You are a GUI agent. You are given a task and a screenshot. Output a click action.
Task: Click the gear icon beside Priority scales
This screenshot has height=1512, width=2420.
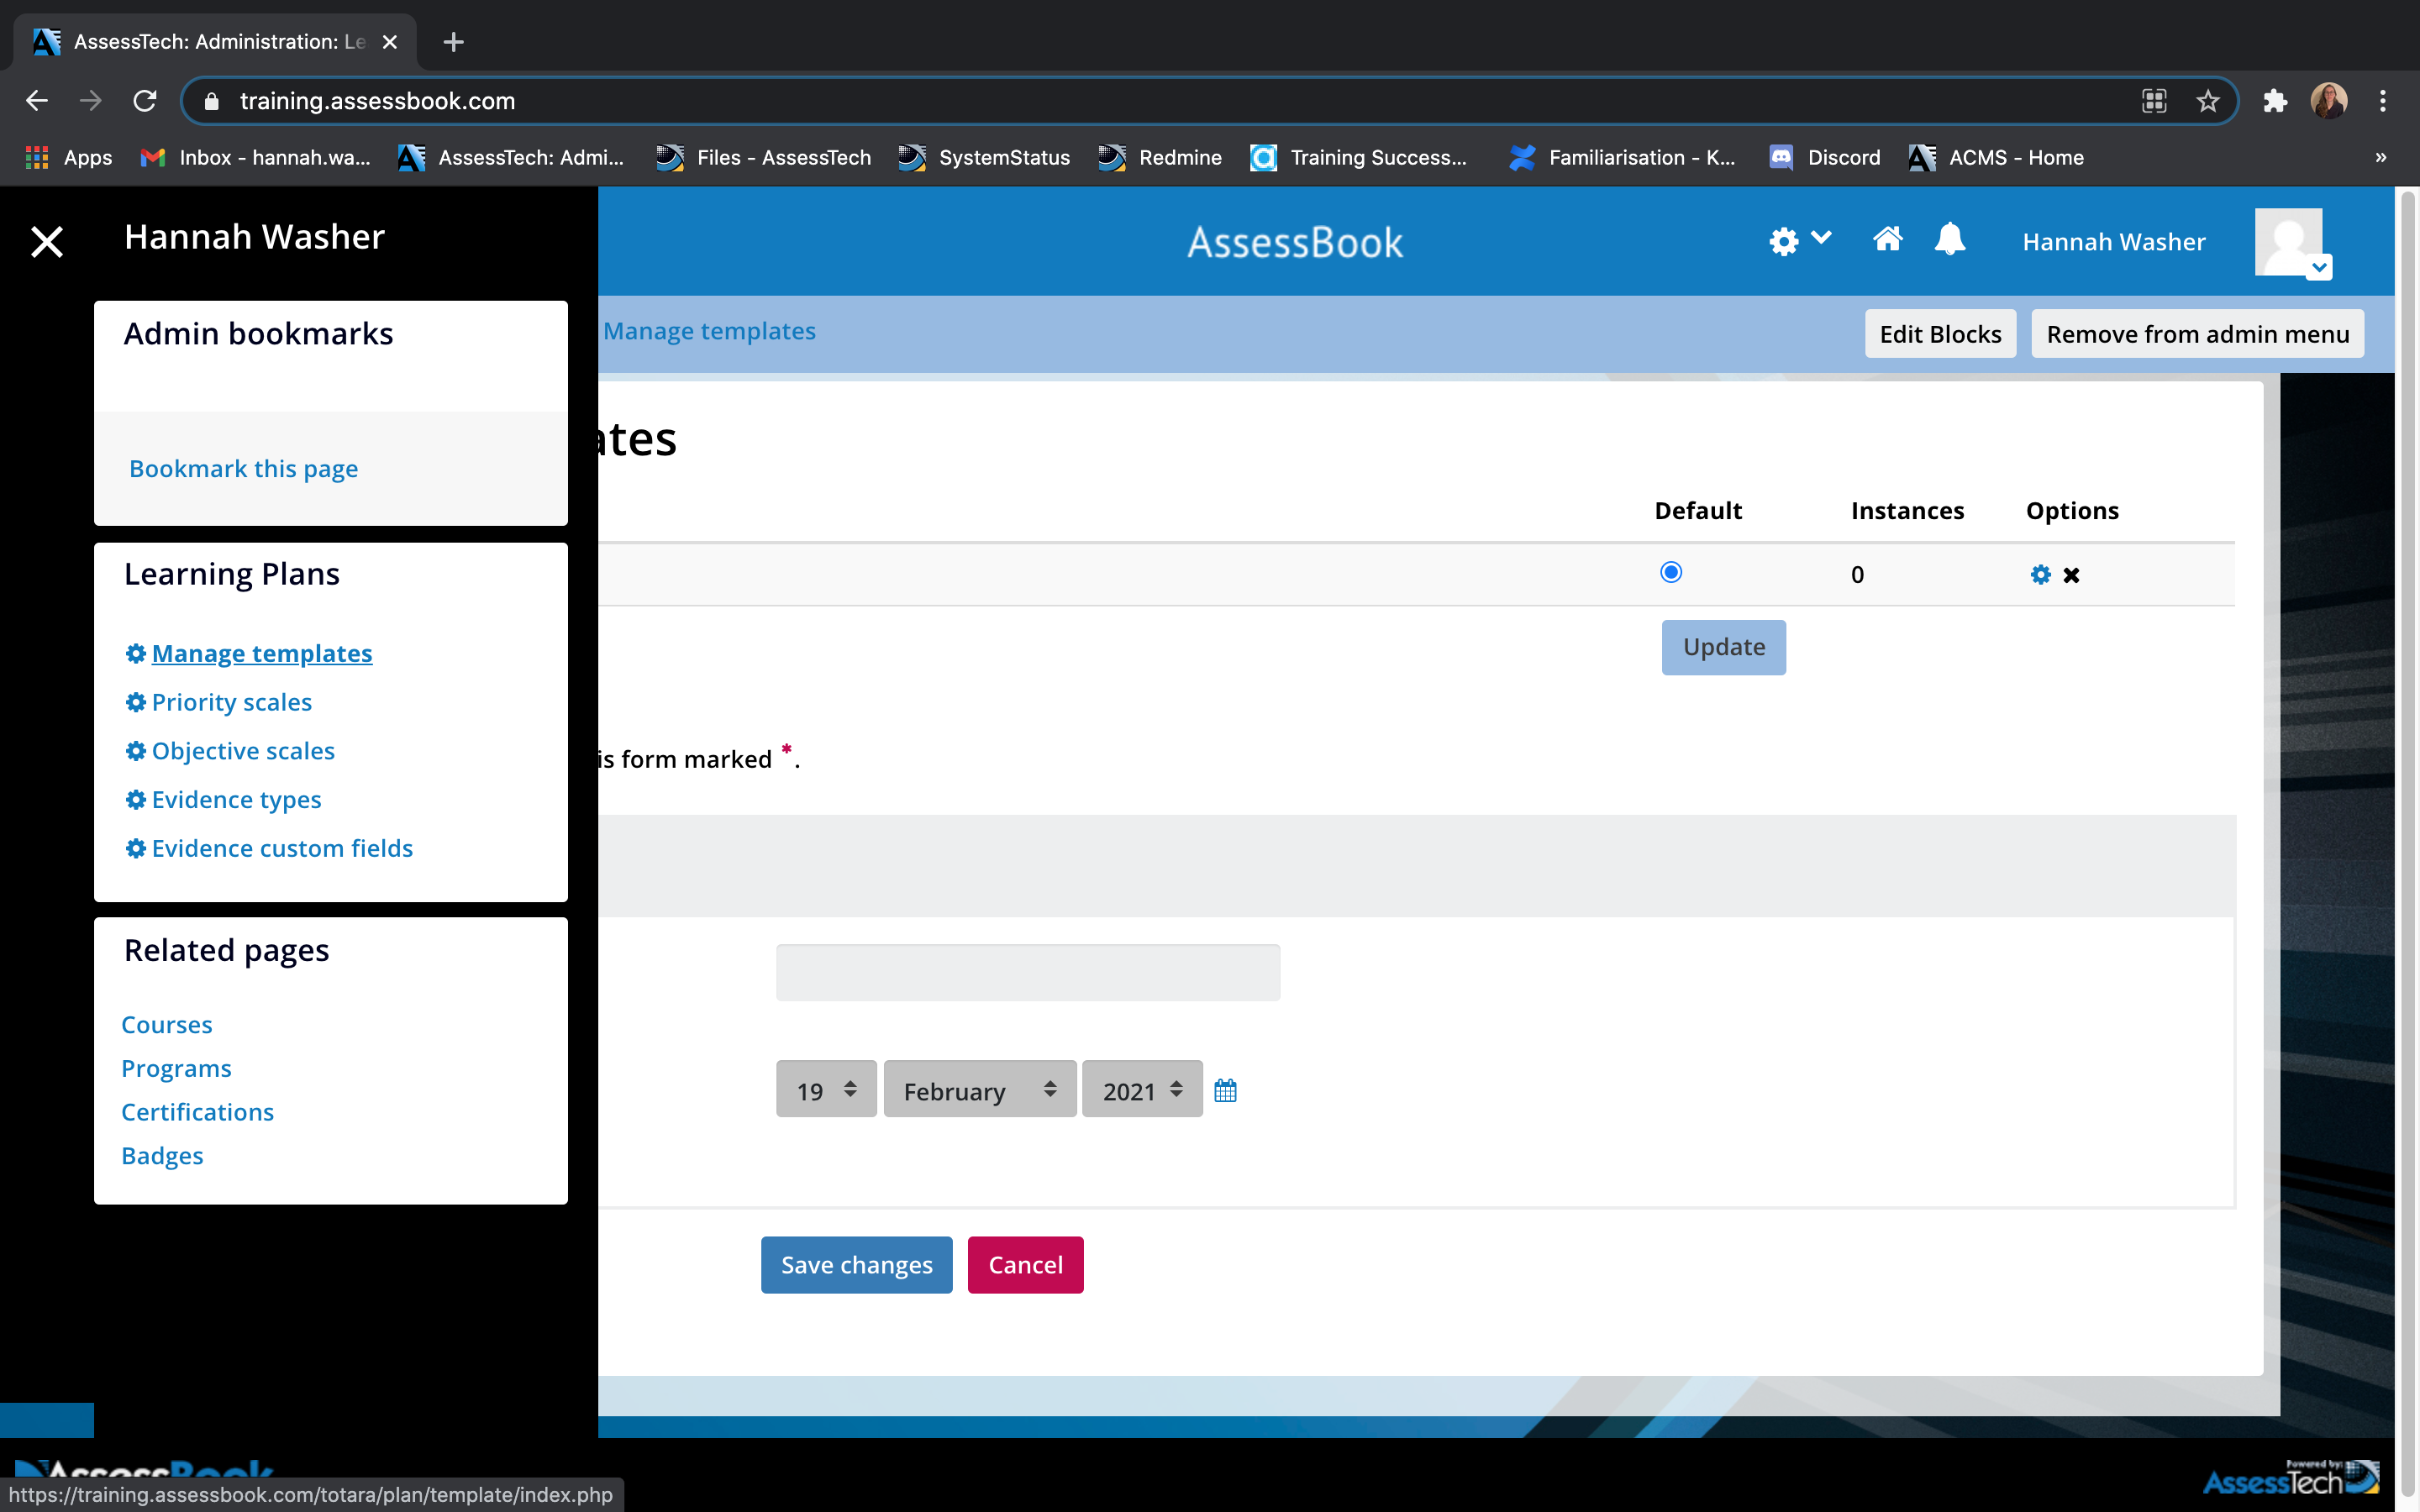click(x=136, y=702)
